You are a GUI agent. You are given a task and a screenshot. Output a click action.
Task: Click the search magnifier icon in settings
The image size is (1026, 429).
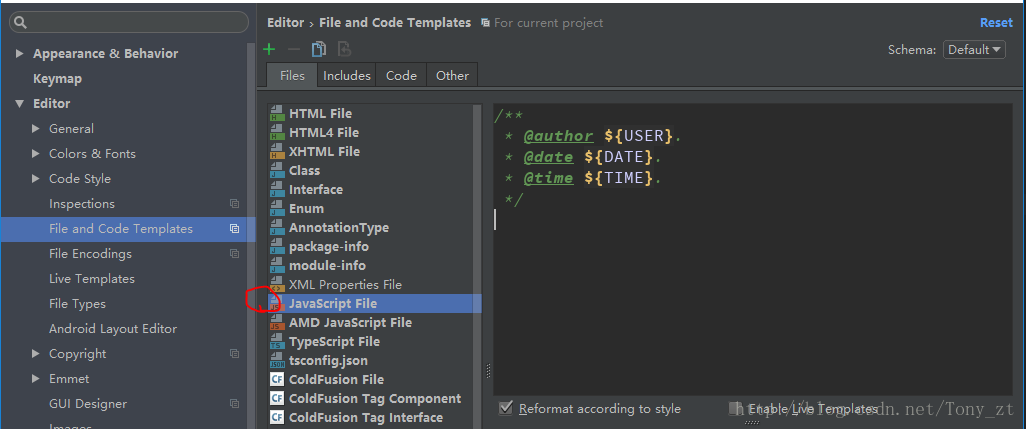[x=20, y=23]
